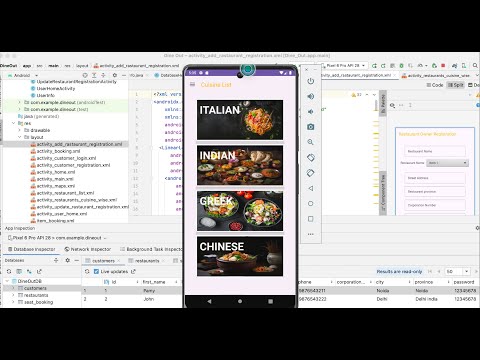Tap the GREEK cuisine card

point(240,211)
